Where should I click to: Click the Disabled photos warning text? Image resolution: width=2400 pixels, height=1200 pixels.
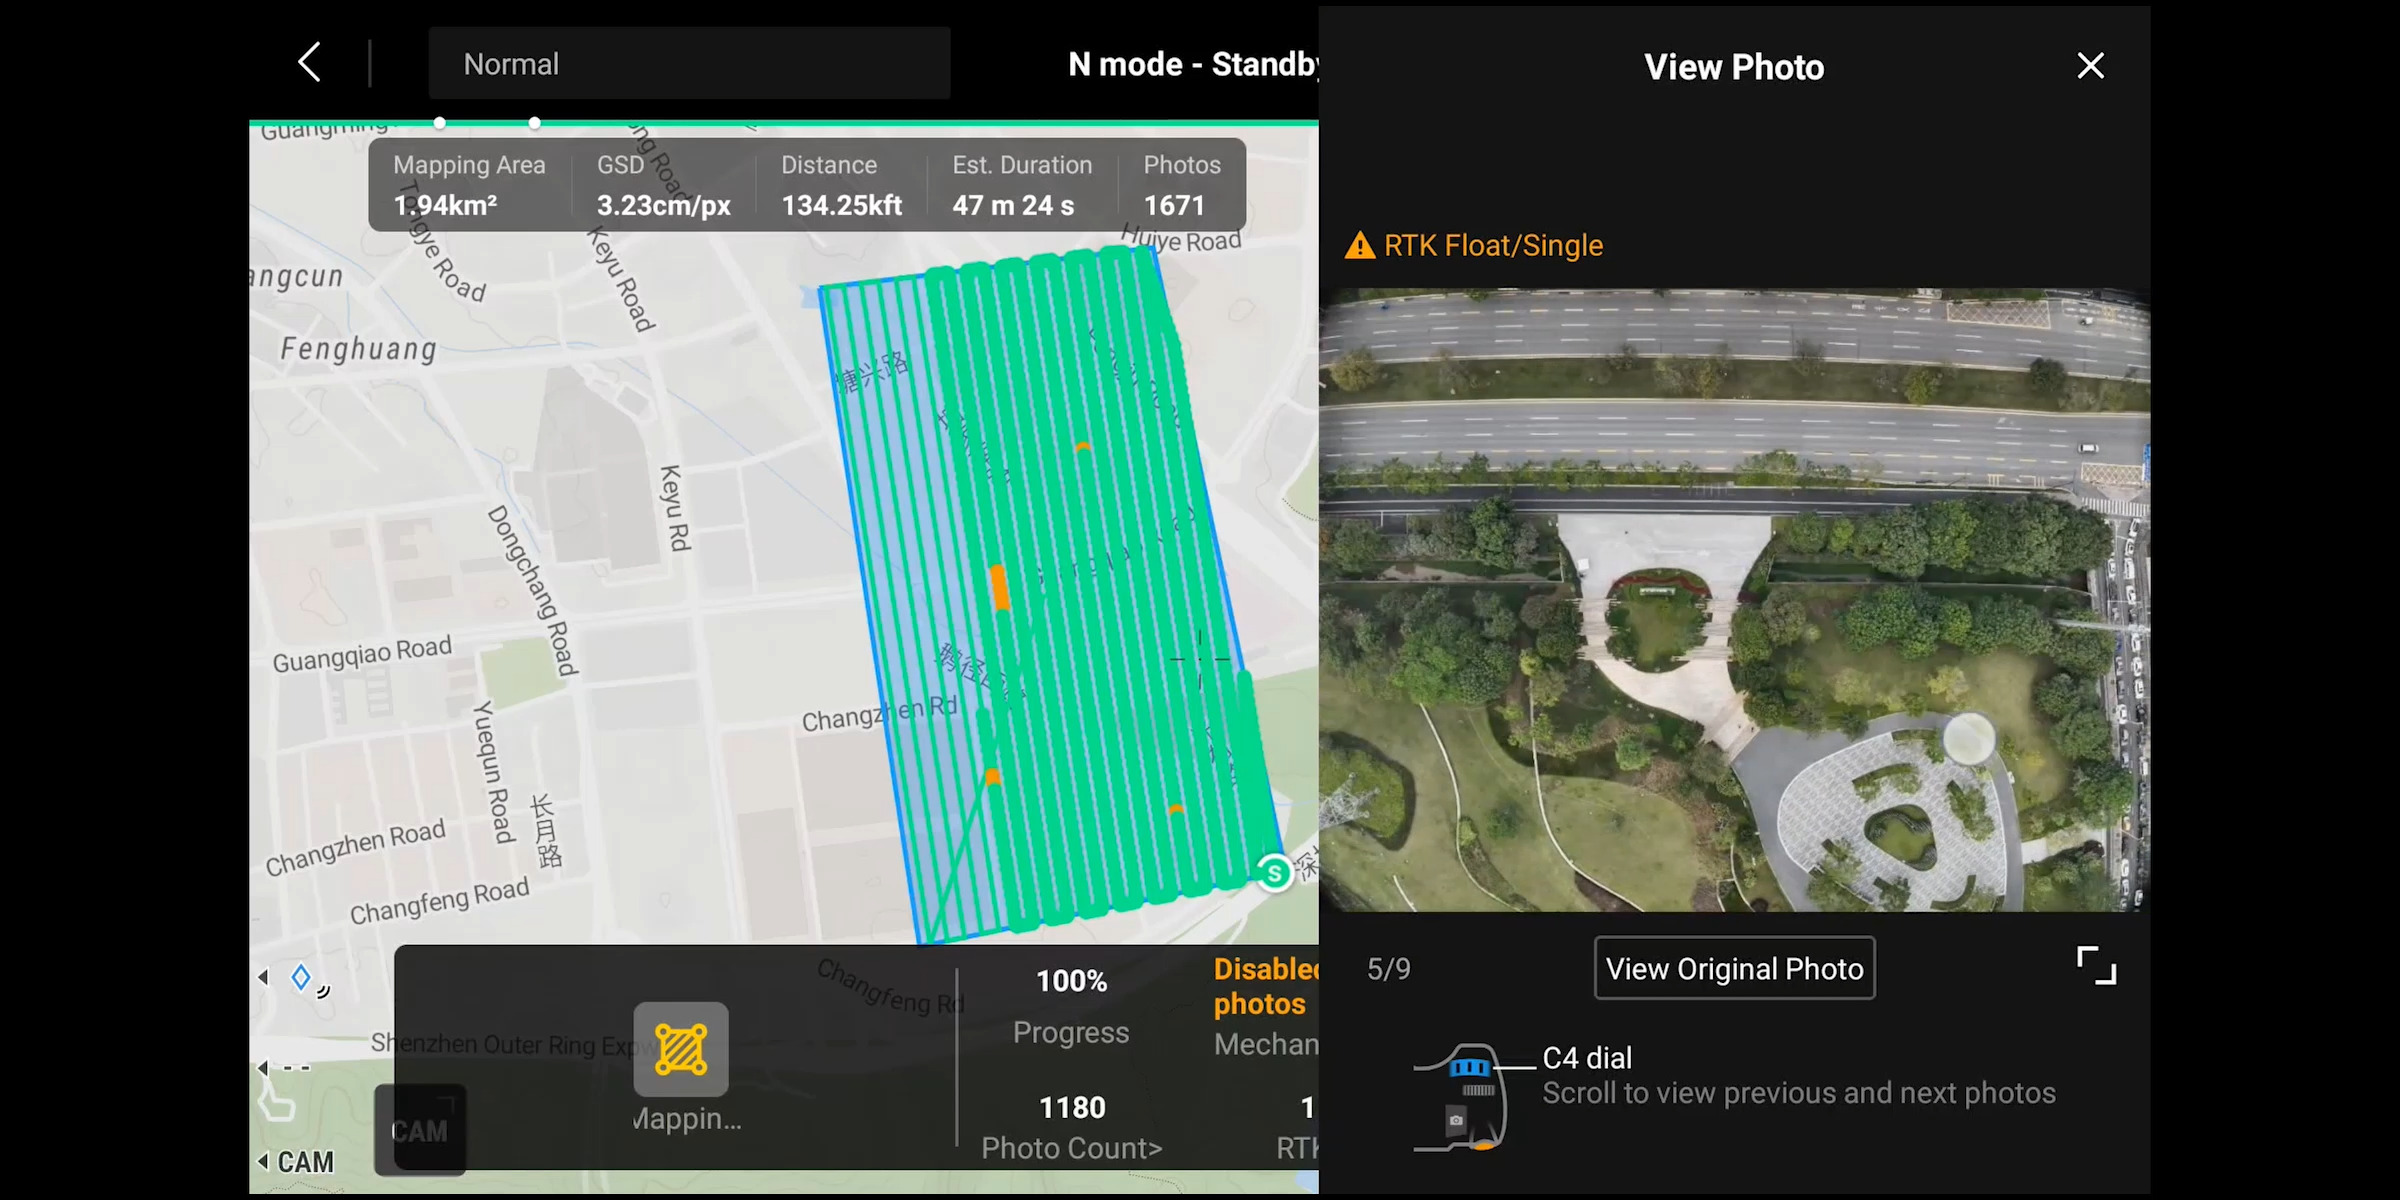point(1264,986)
